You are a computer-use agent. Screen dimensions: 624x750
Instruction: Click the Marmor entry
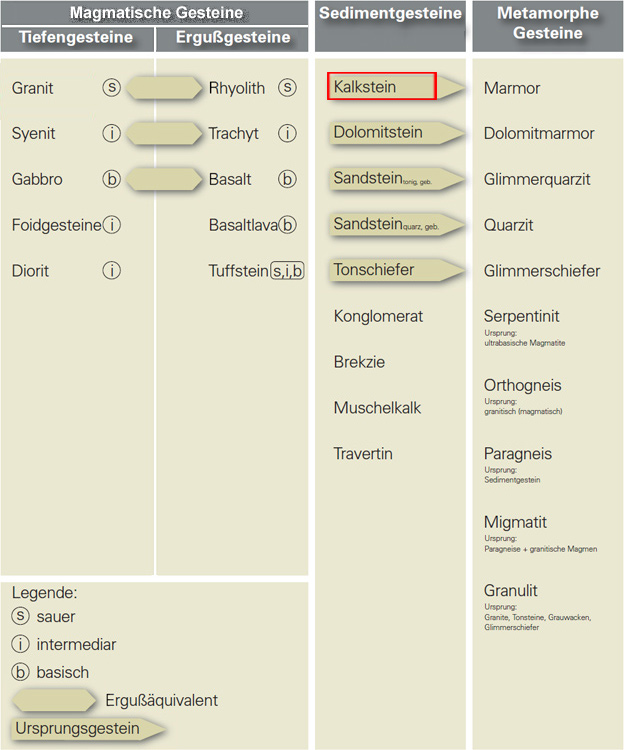tap(512, 88)
